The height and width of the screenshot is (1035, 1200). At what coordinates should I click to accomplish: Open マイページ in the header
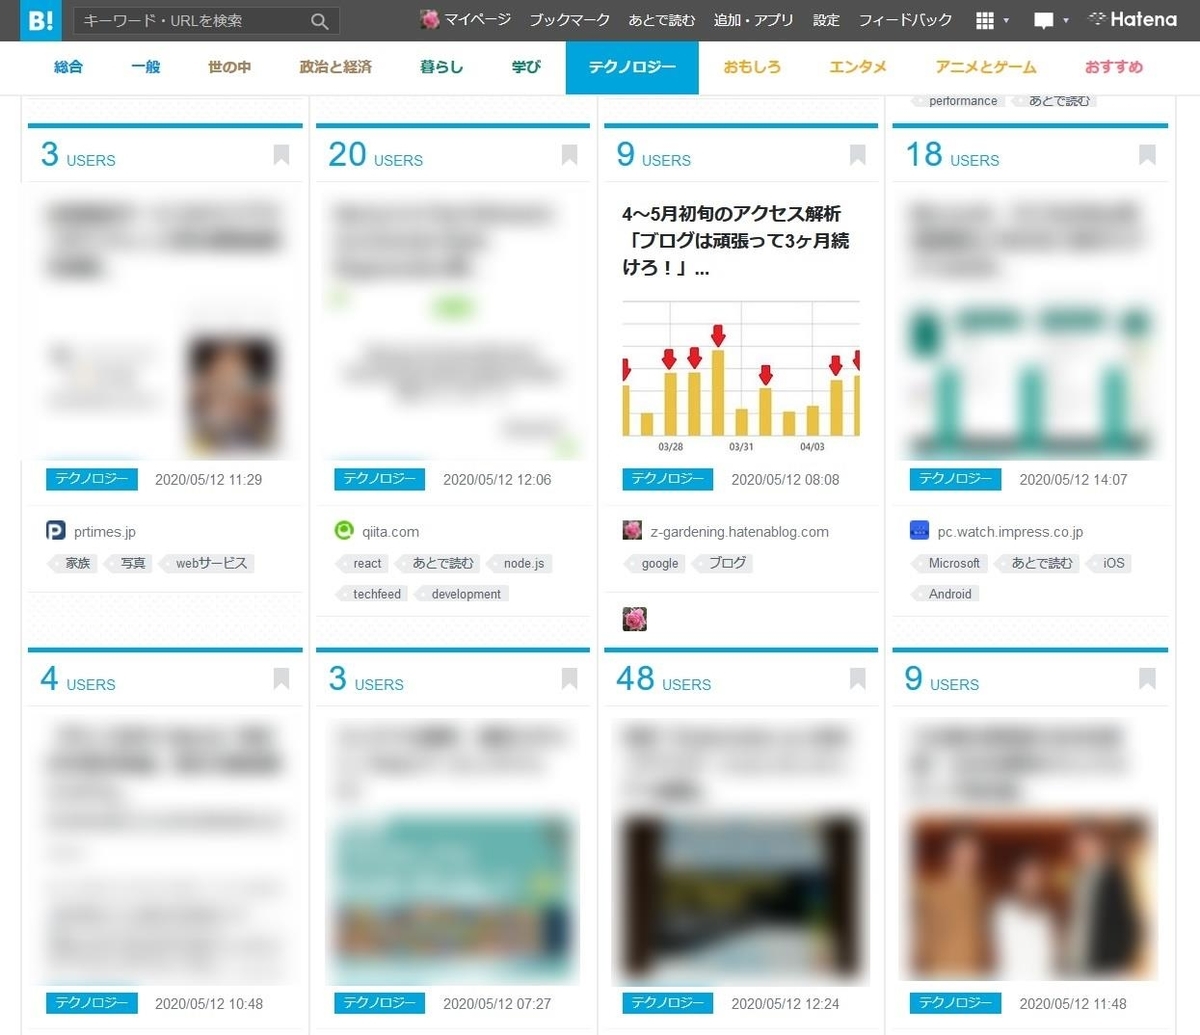[466, 20]
